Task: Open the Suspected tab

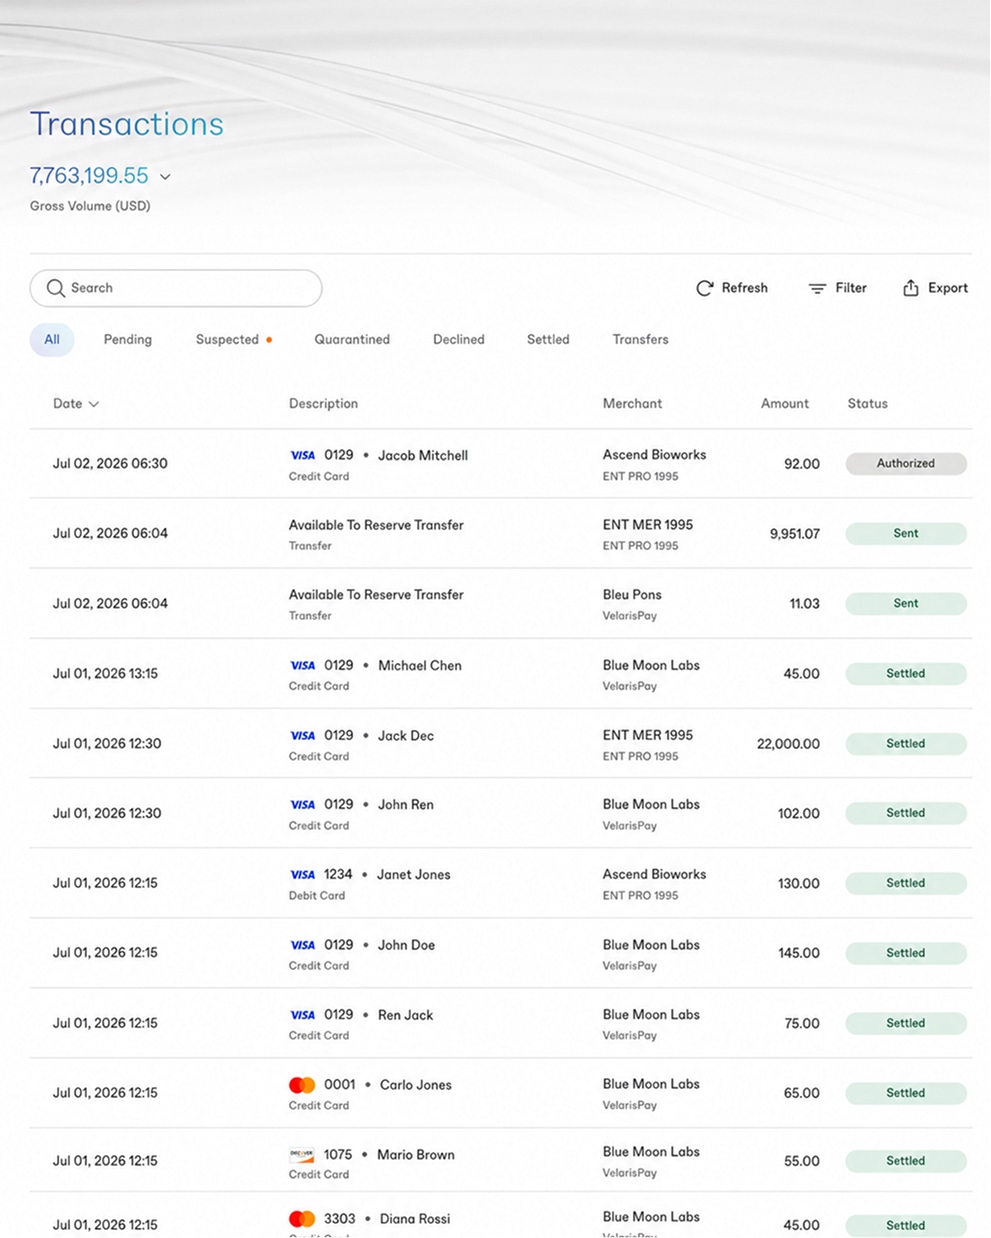Action: pos(227,340)
